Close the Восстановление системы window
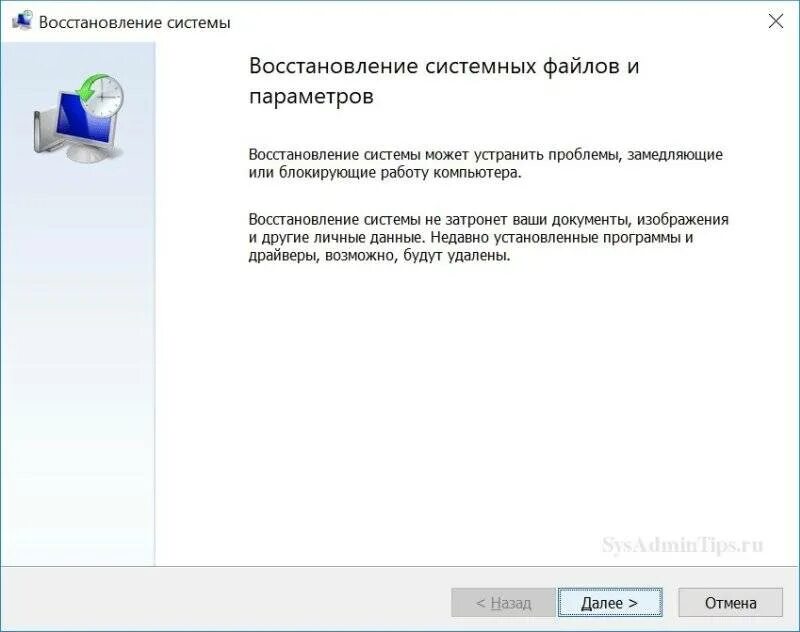 pos(776,21)
